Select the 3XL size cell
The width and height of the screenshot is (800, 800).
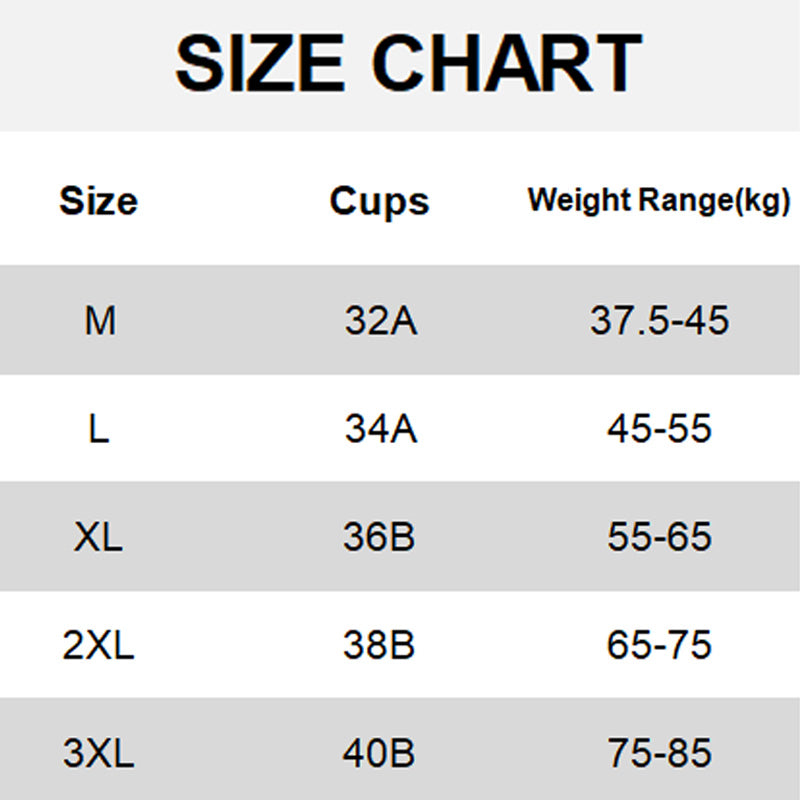[98, 753]
